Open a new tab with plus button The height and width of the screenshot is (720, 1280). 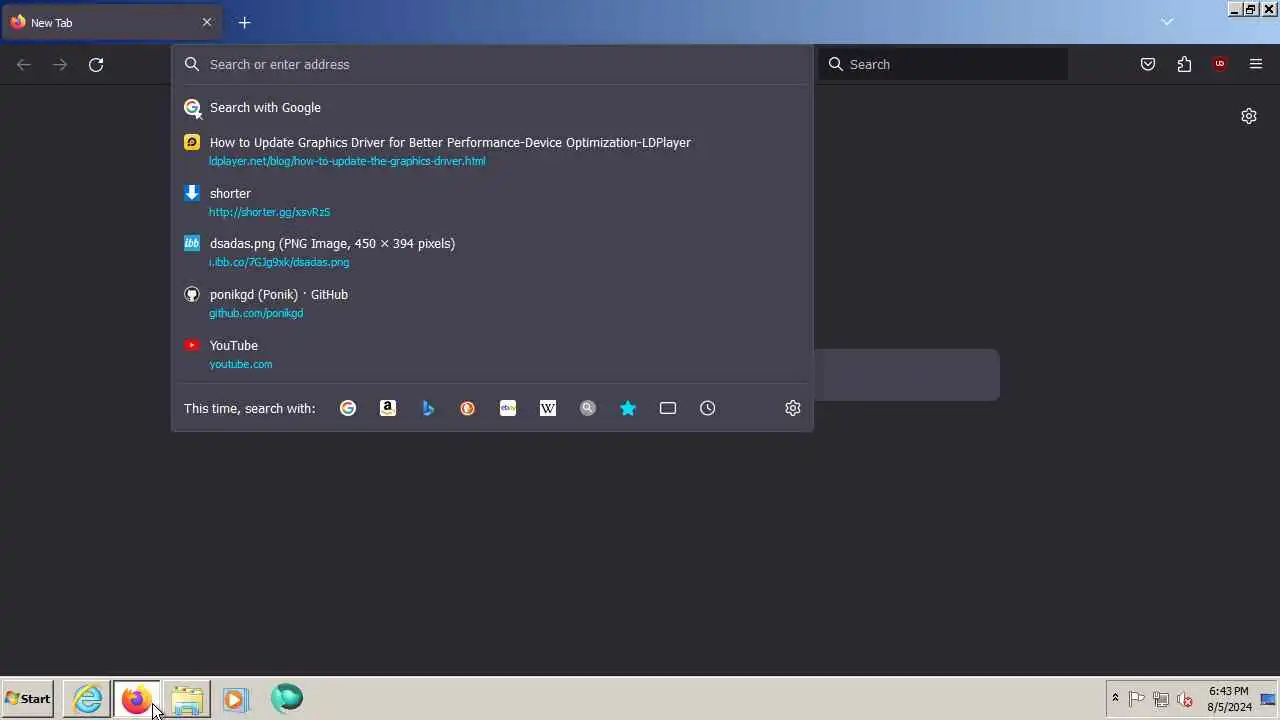click(244, 22)
